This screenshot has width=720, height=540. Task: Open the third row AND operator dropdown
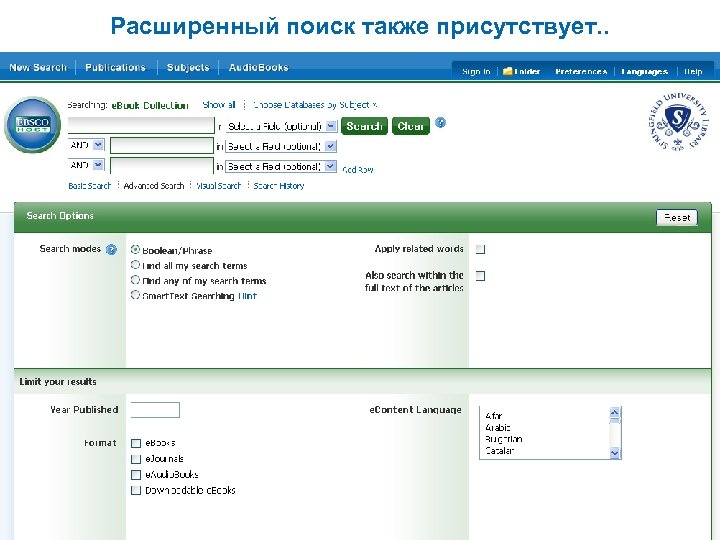click(x=86, y=165)
